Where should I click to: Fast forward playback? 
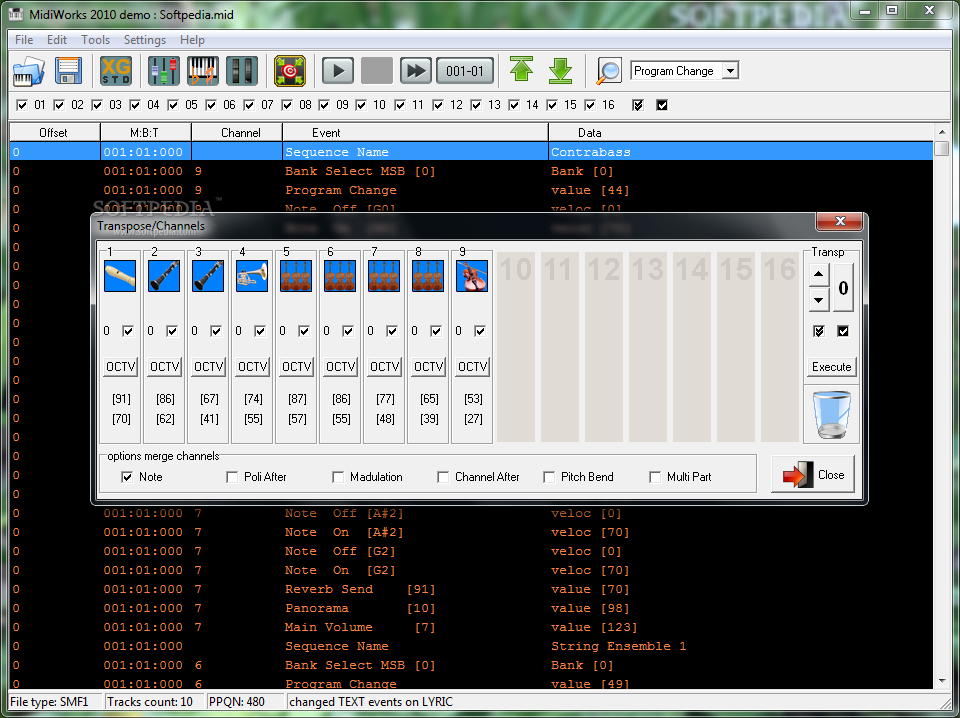pos(416,71)
